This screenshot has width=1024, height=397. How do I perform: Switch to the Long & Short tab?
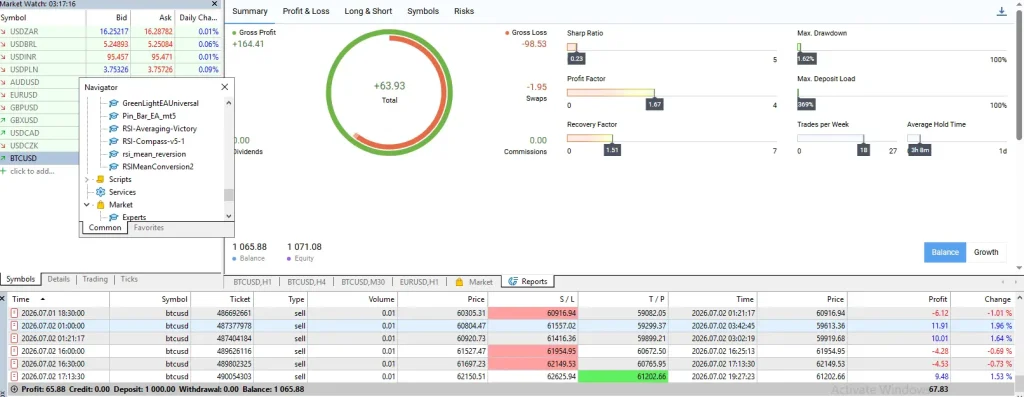click(x=368, y=11)
